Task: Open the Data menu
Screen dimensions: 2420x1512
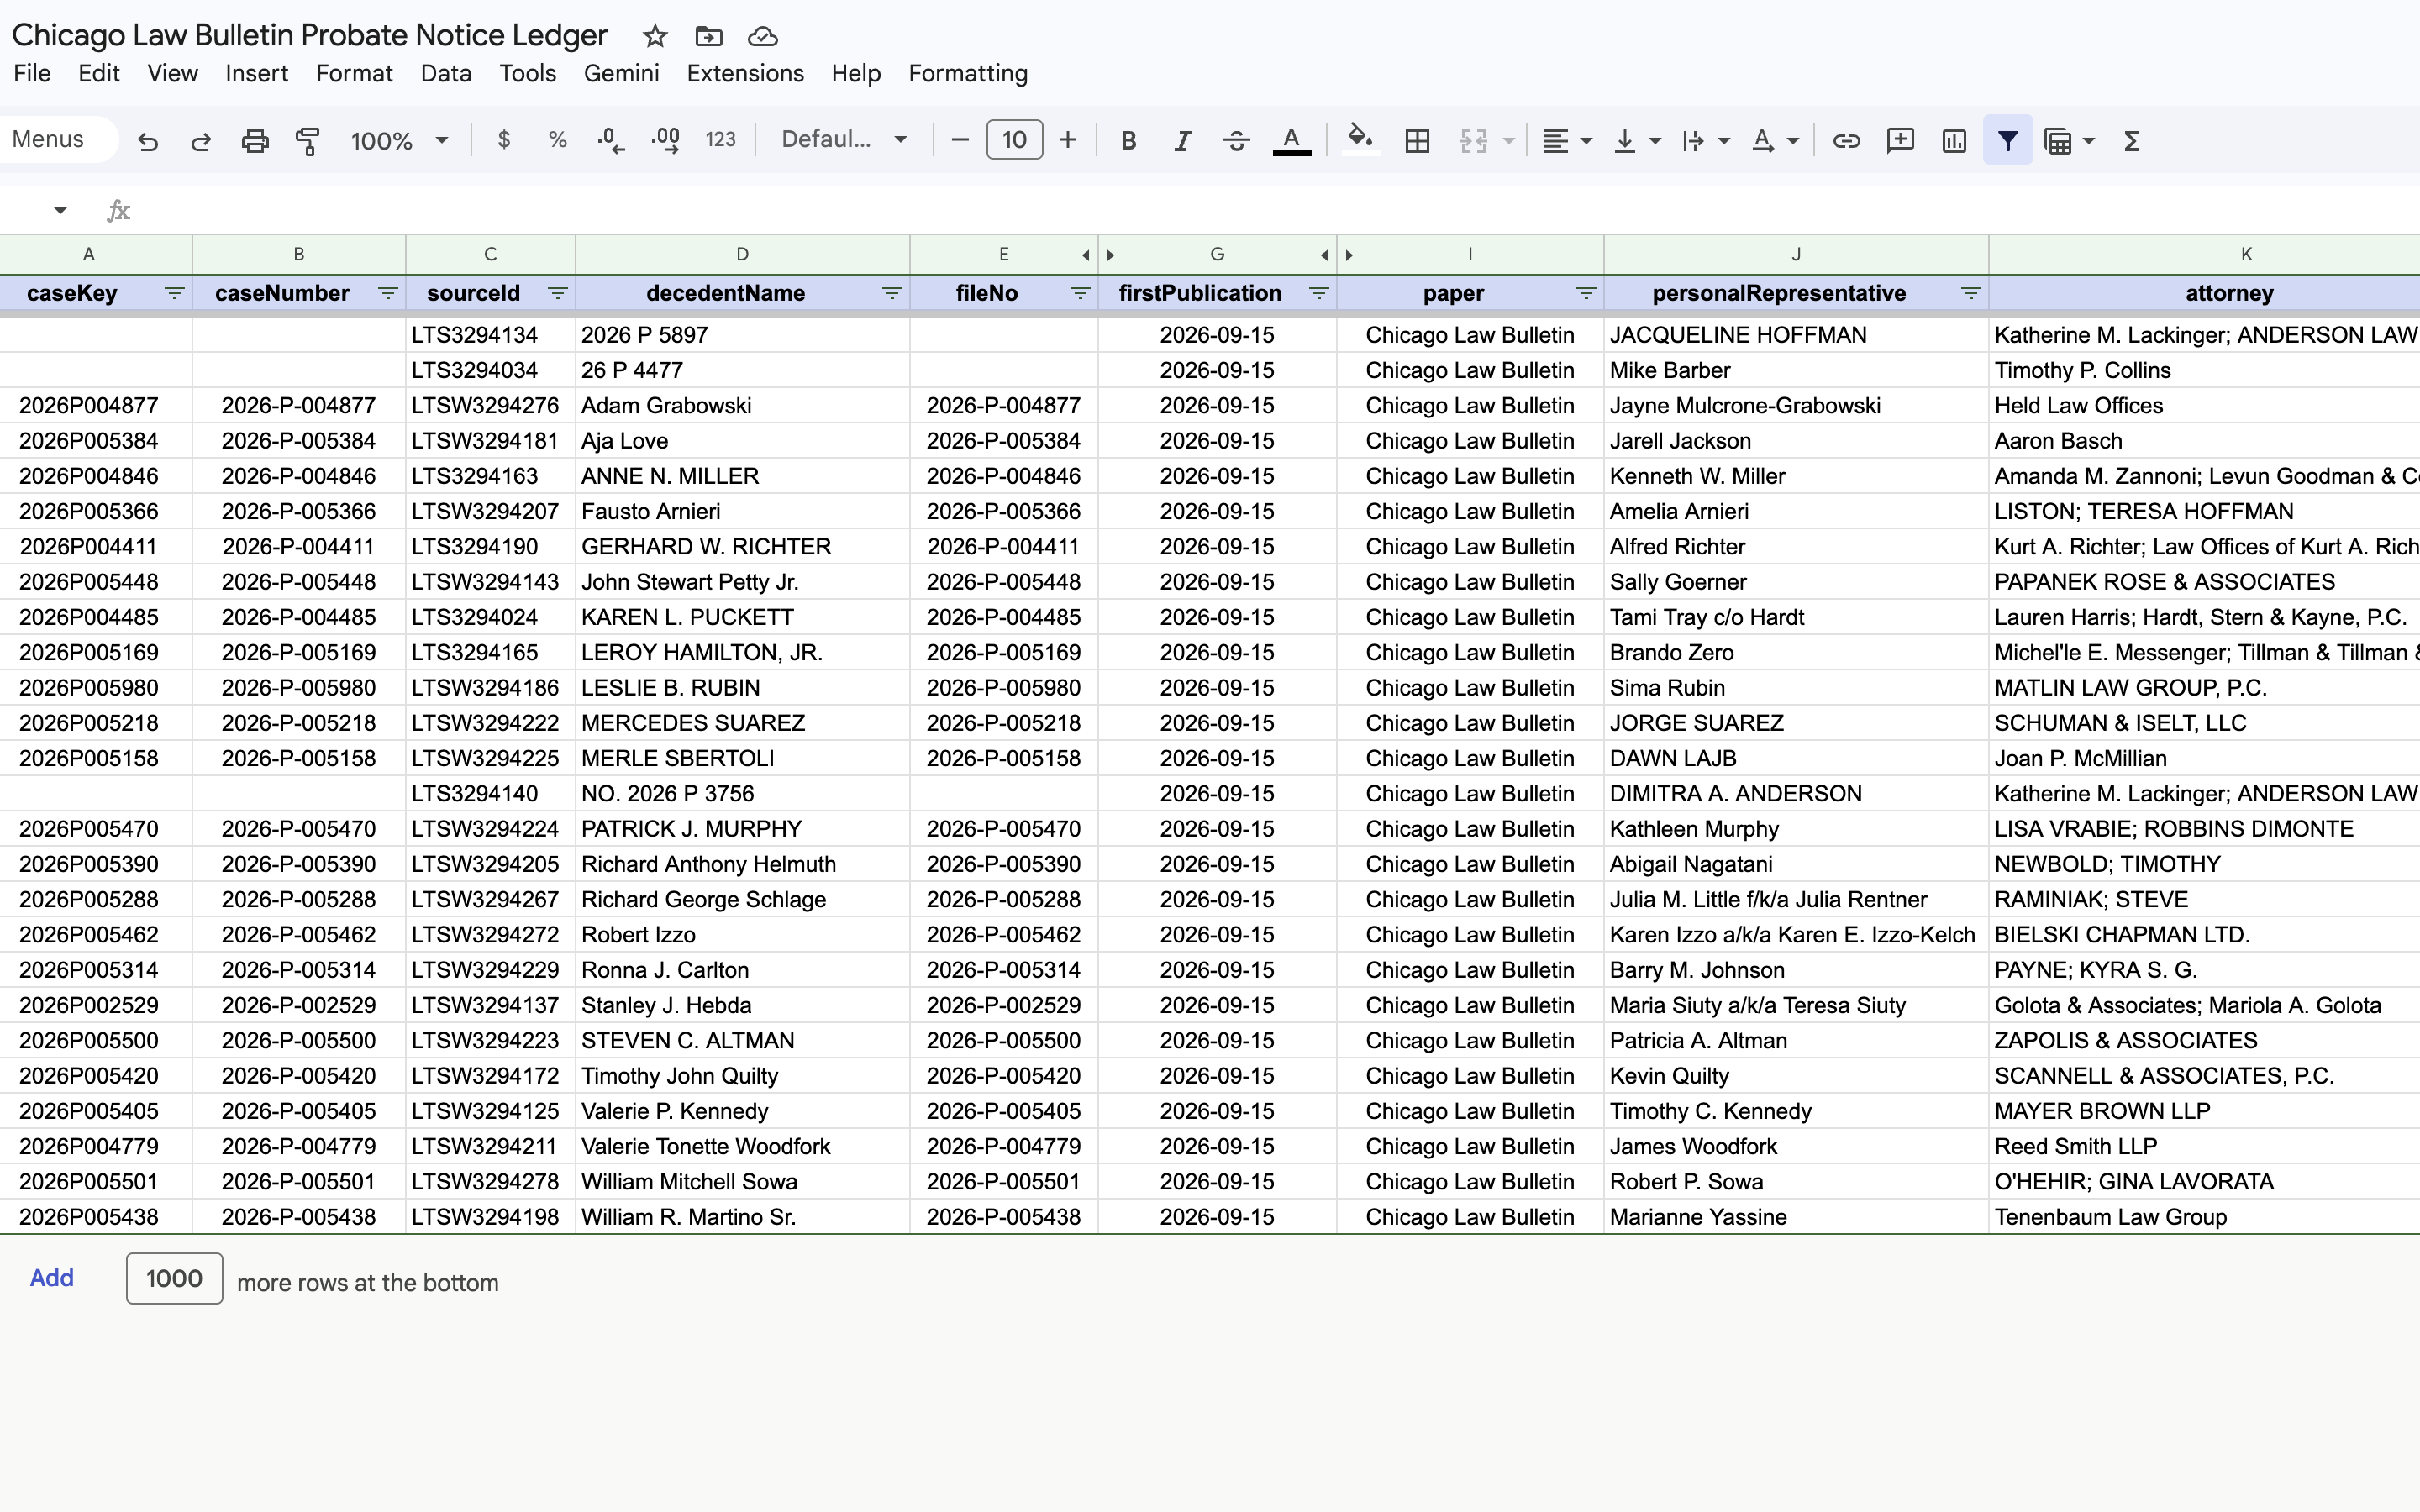Action: (x=446, y=73)
